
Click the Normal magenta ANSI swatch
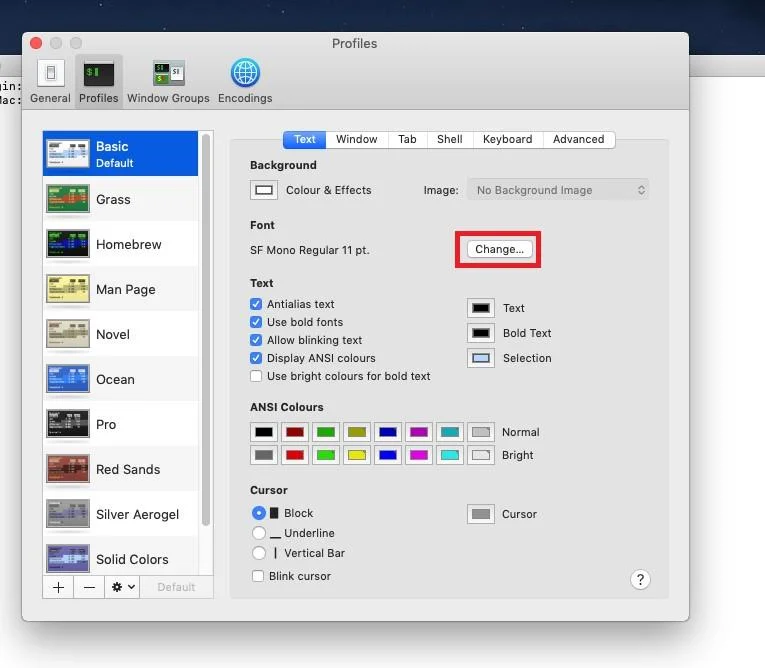(x=419, y=432)
